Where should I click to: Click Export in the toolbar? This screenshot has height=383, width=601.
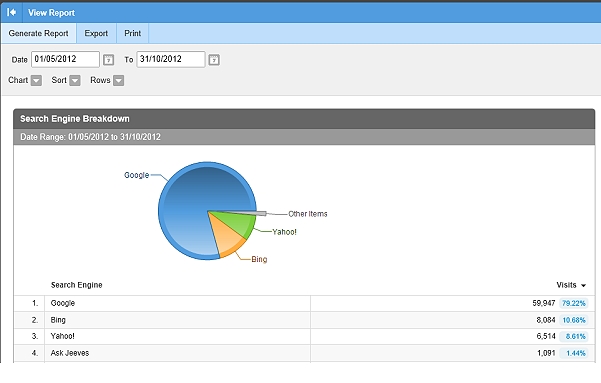(x=96, y=33)
